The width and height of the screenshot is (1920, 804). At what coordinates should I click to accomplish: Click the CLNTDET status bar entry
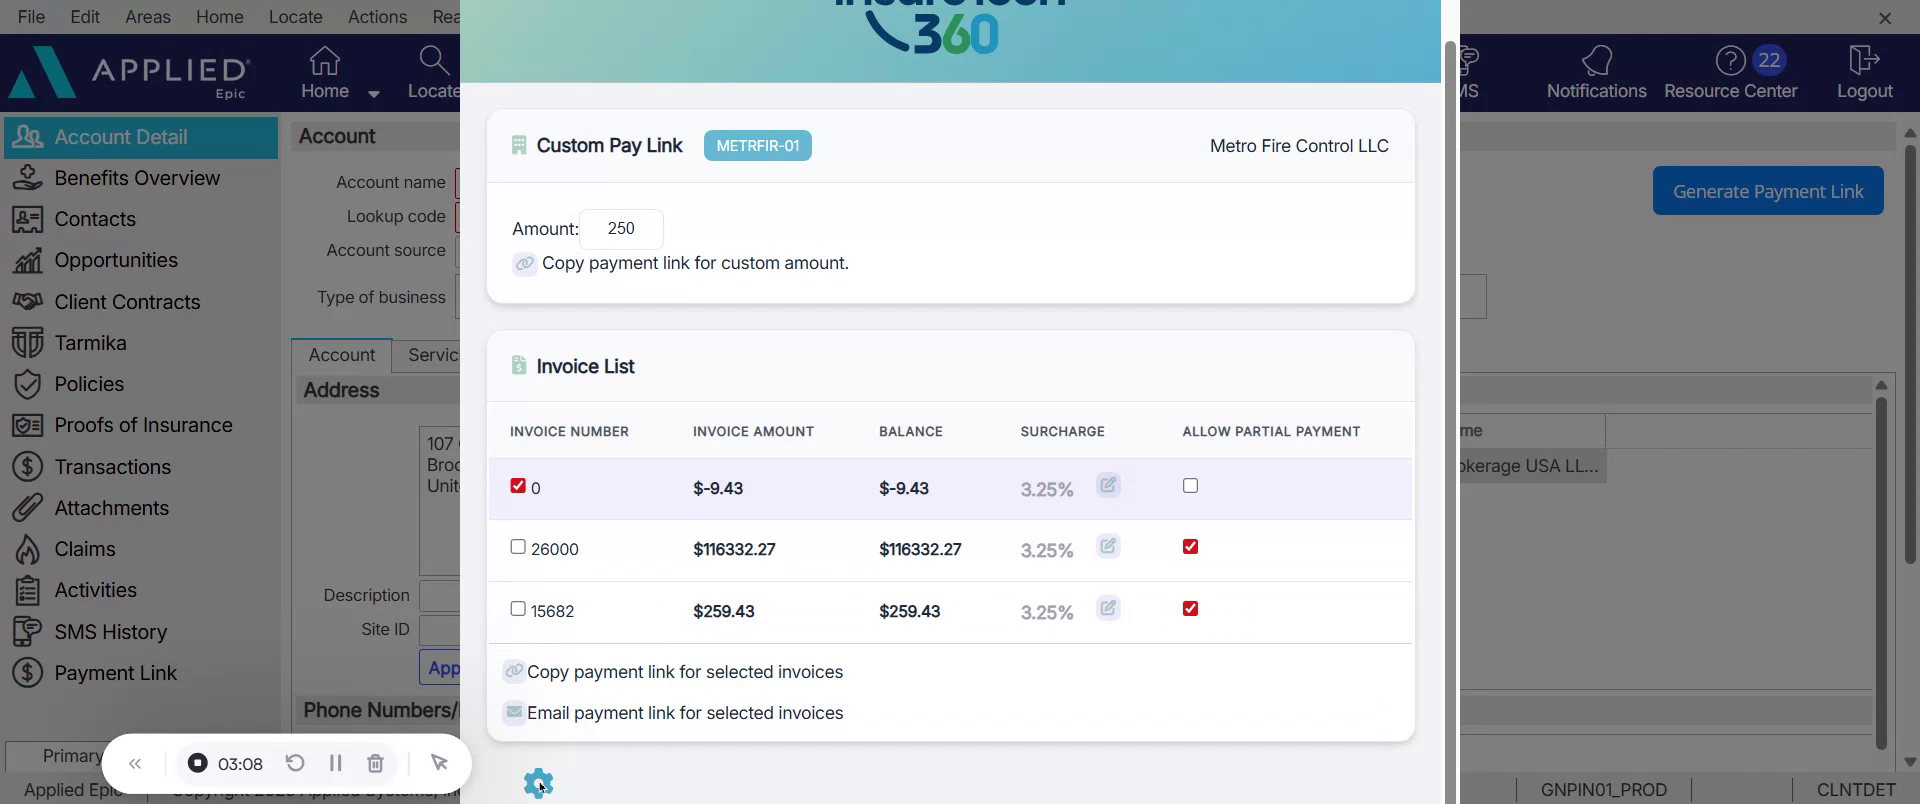pos(1856,790)
